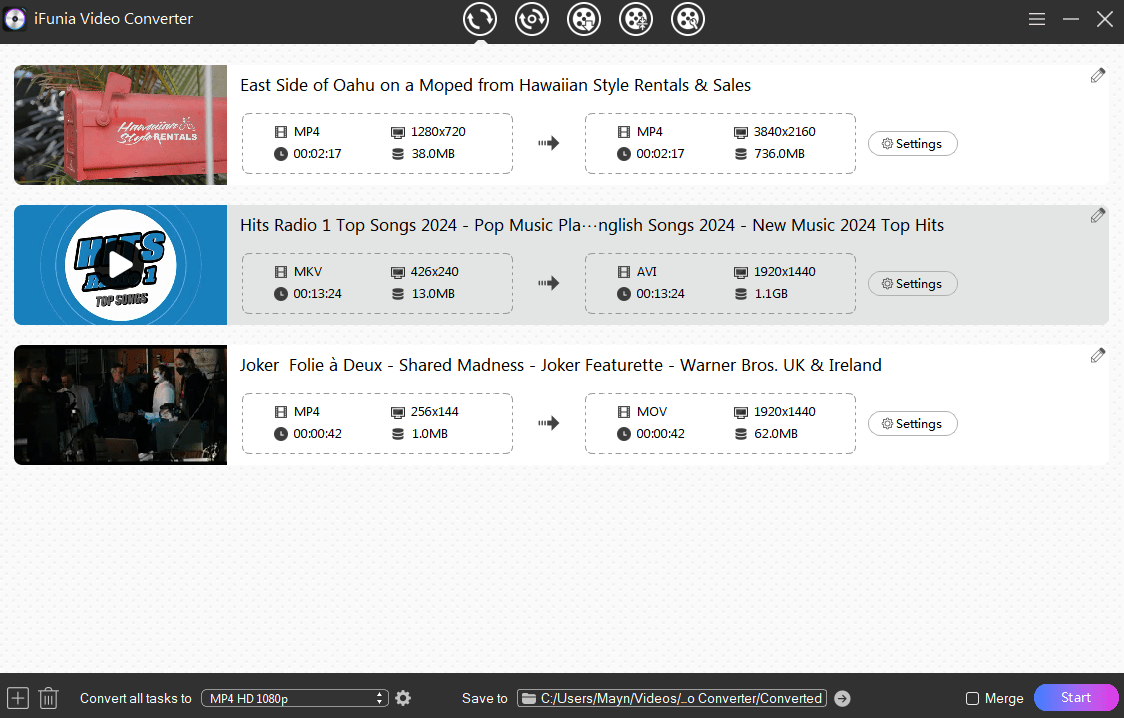Viewport: 1124px width, 718px height.
Task: Select the Joker featurette video thumbnail
Action: (120, 405)
